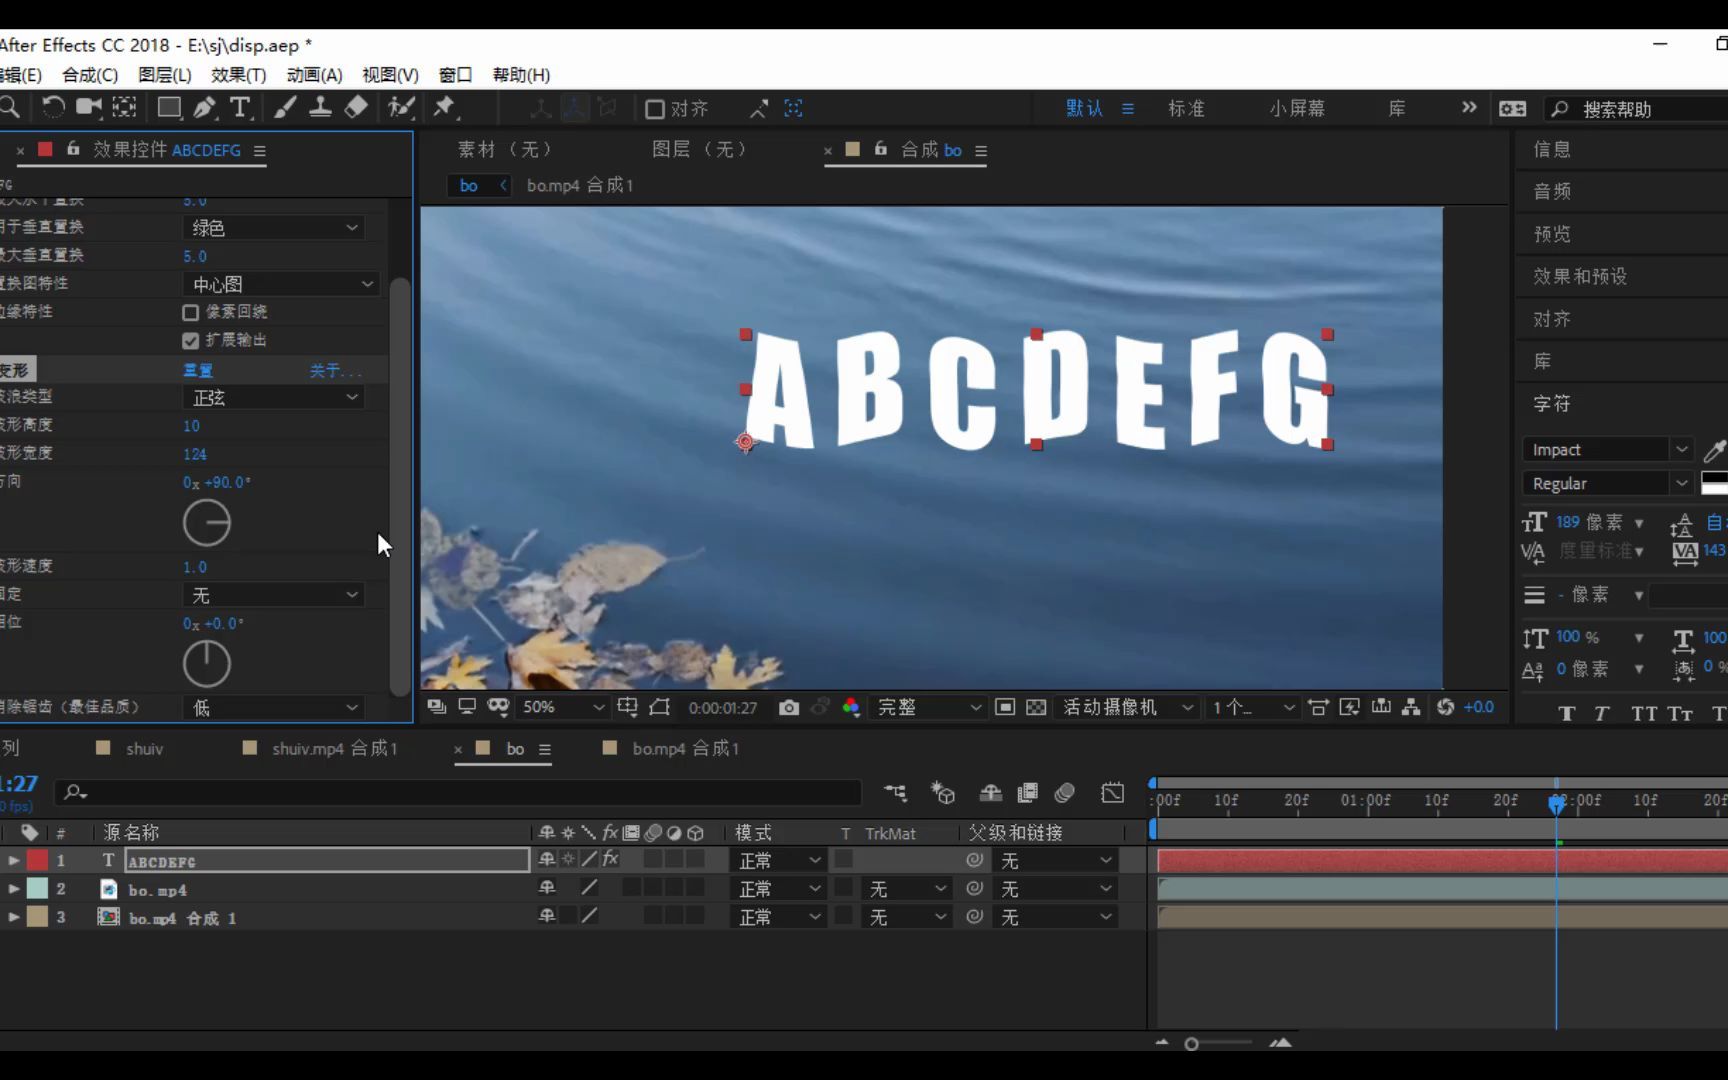
Task: Select the Rectangle shape tool
Action: [x=169, y=108]
